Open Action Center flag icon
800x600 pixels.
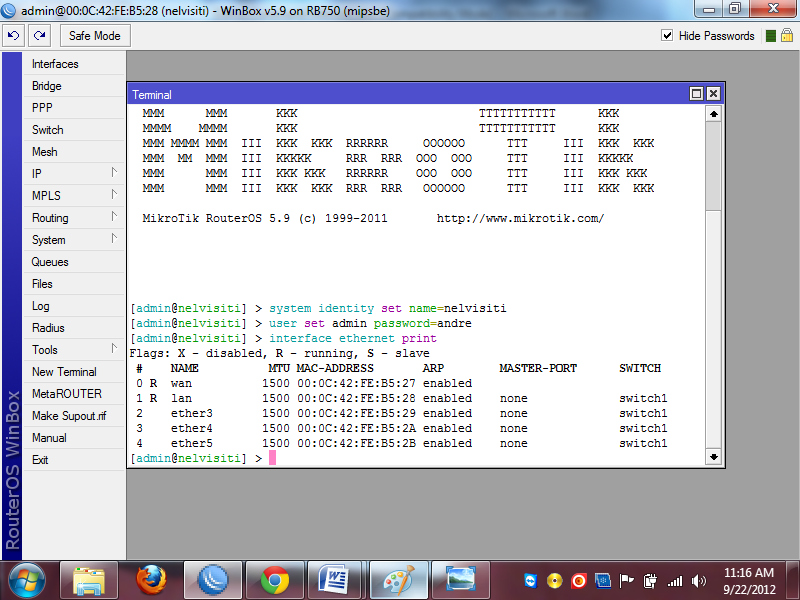[x=627, y=581]
